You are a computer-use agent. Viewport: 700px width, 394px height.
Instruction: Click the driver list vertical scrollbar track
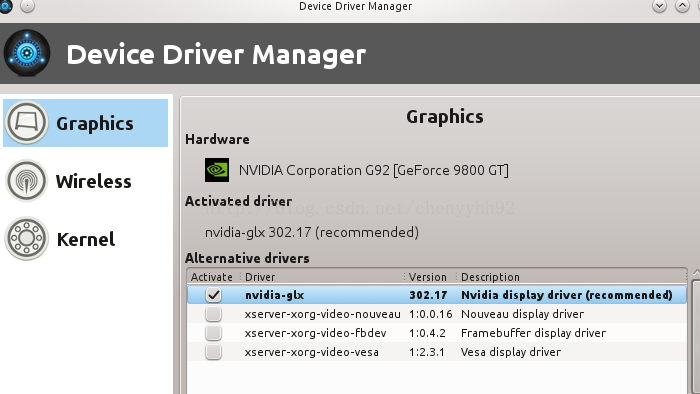click(x=696, y=337)
